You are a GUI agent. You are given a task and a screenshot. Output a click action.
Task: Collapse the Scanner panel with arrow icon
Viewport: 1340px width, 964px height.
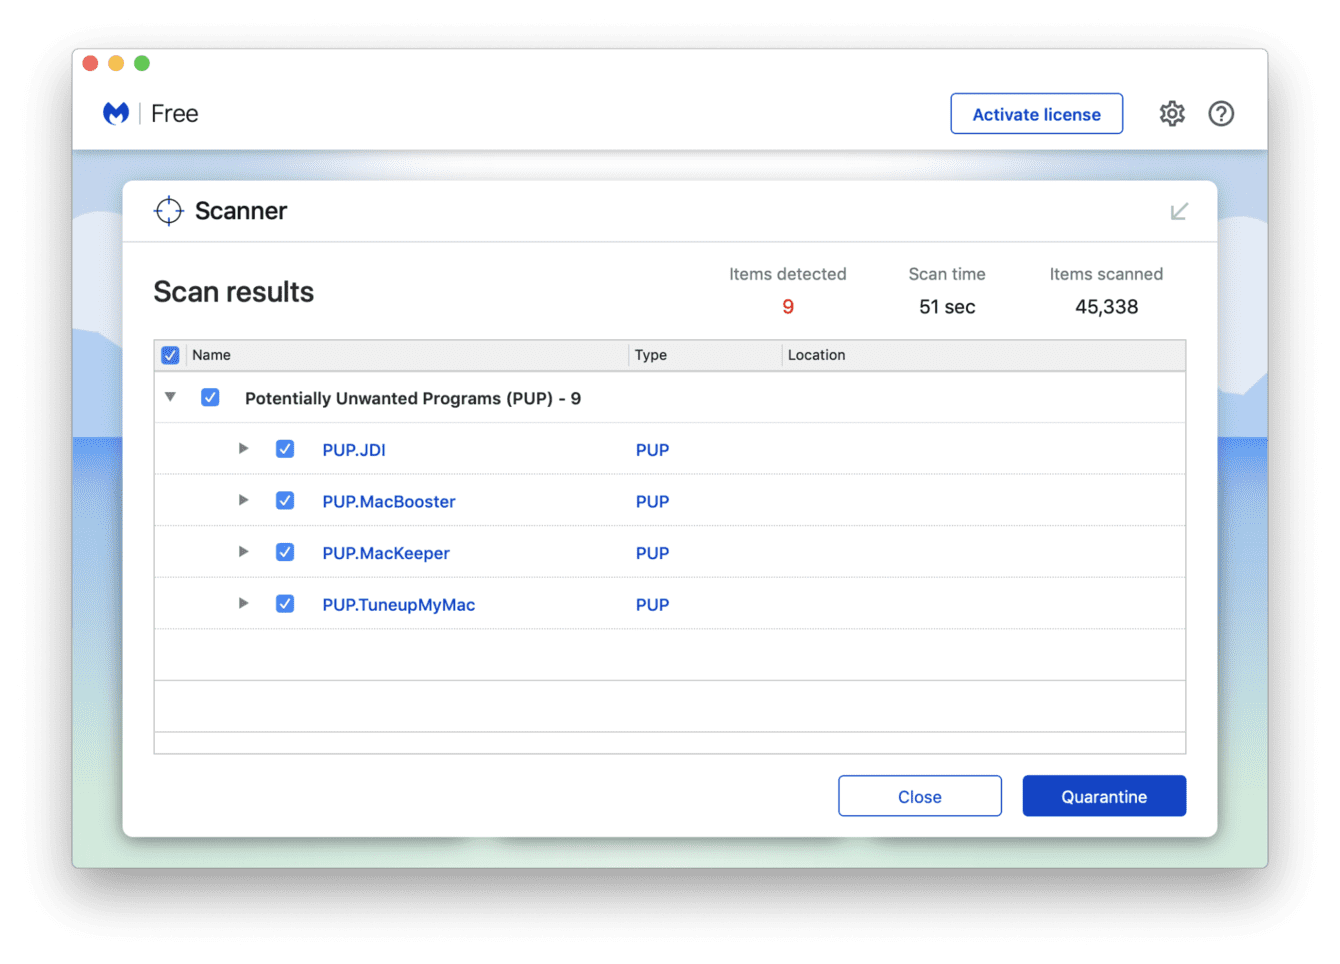click(1179, 211)
